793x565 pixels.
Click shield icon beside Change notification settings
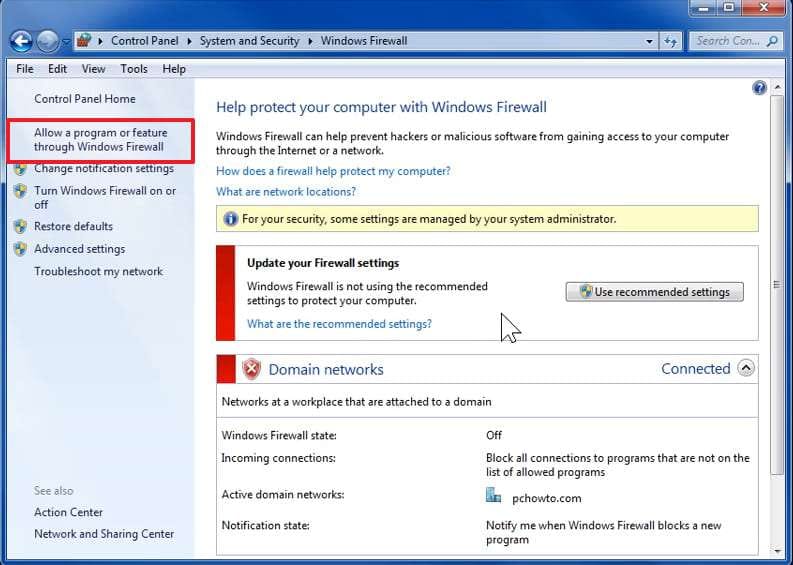20,168
